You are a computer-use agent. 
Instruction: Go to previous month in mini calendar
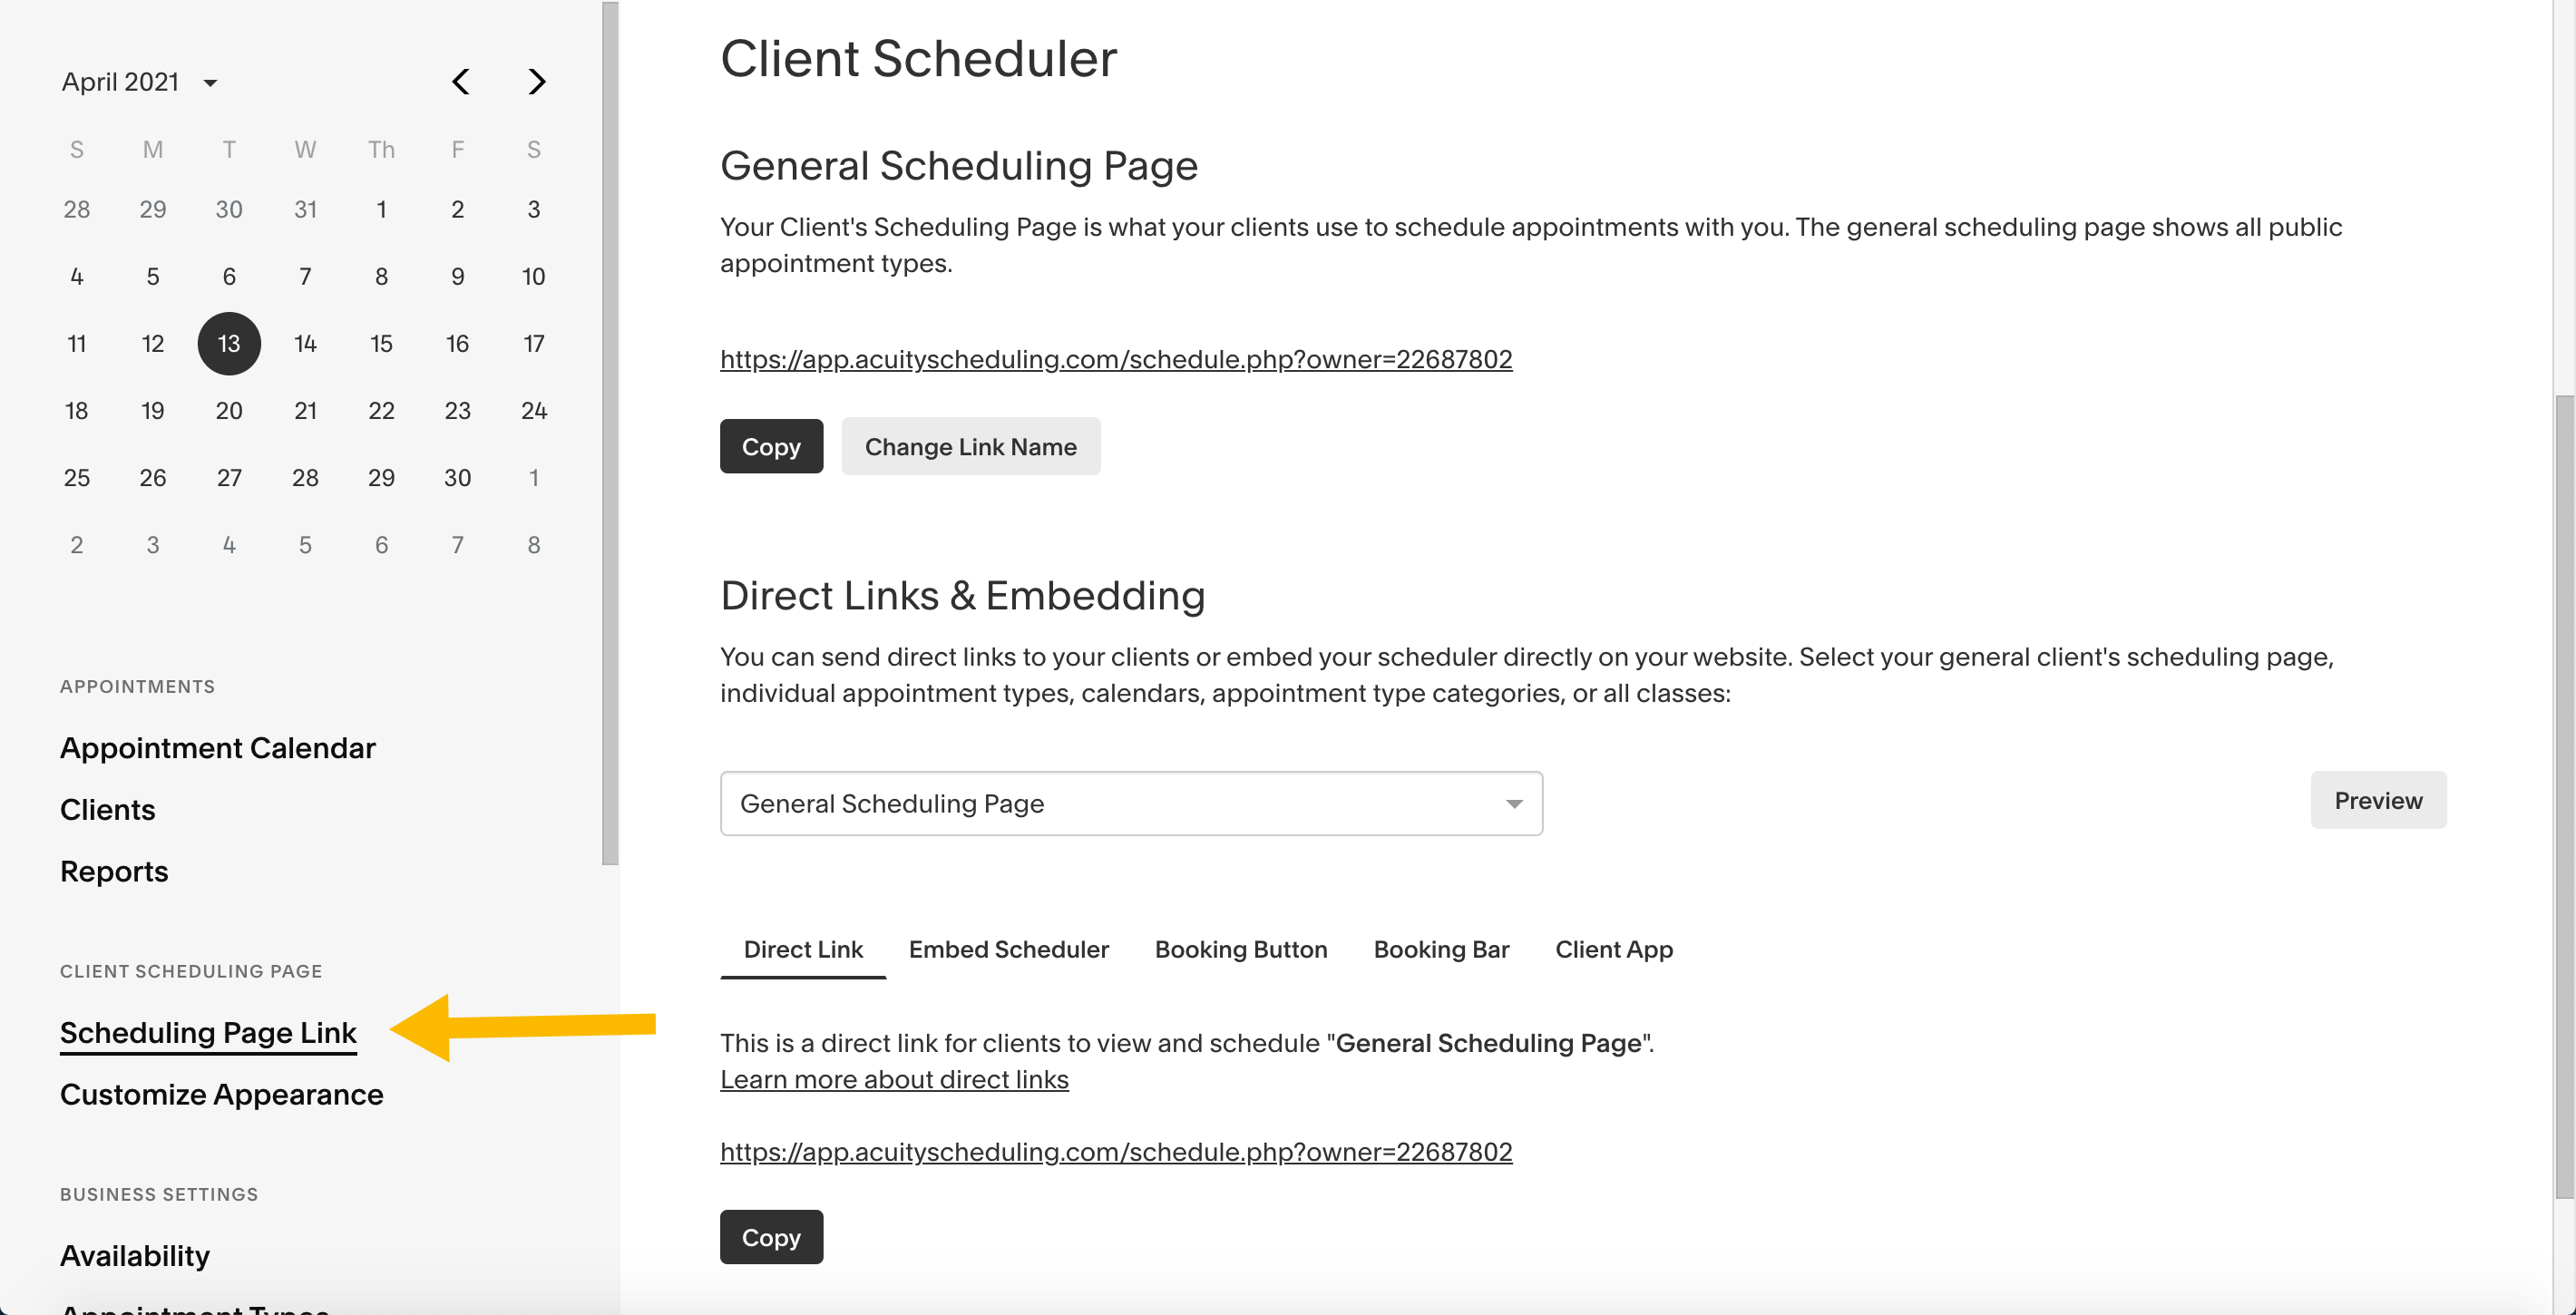(x=460, y=82)
